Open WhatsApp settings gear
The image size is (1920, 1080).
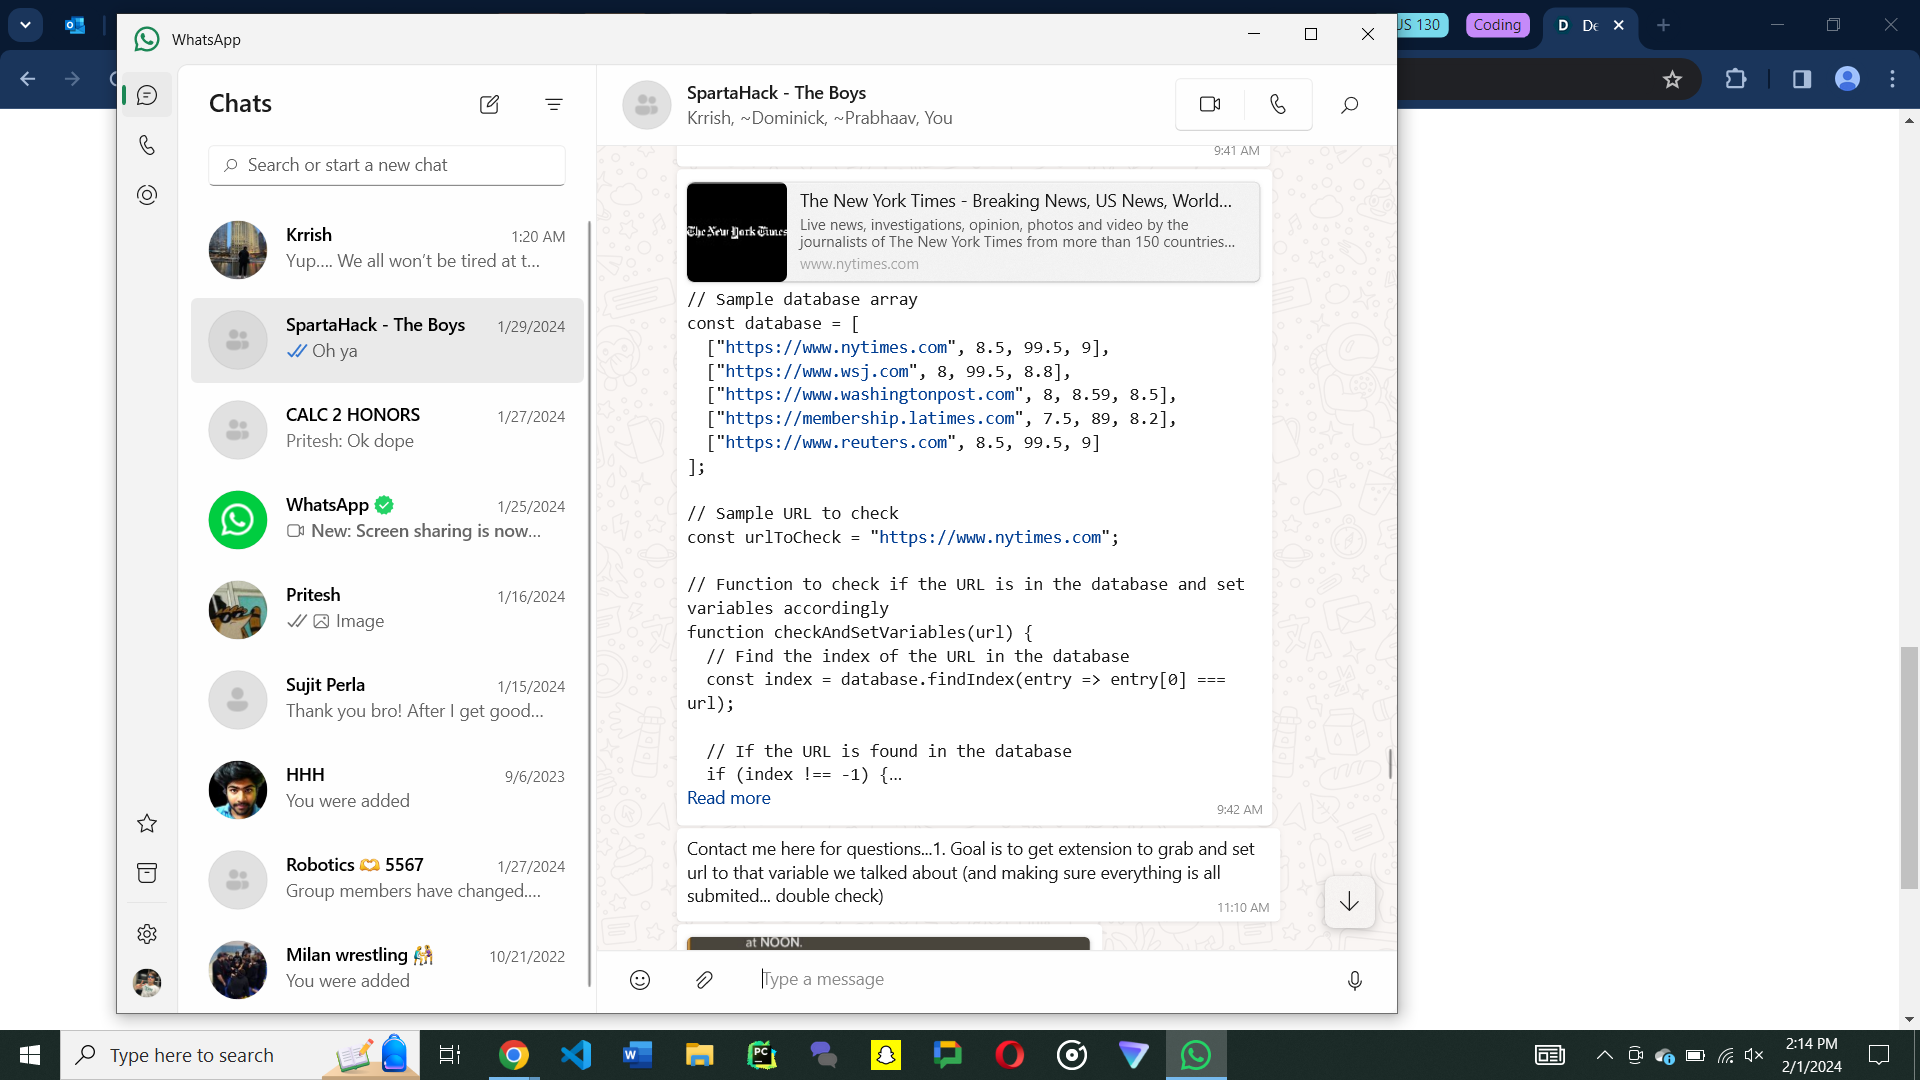pos(147,933)
